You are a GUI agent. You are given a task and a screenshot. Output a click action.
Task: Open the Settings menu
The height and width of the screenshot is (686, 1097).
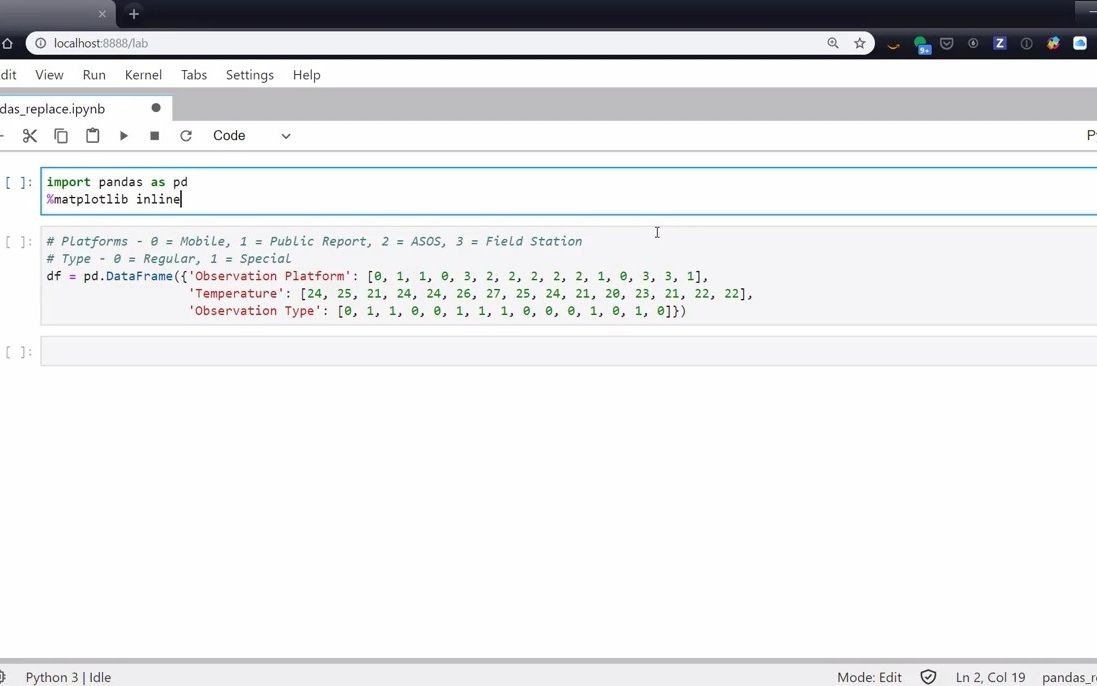coord(249,74)
